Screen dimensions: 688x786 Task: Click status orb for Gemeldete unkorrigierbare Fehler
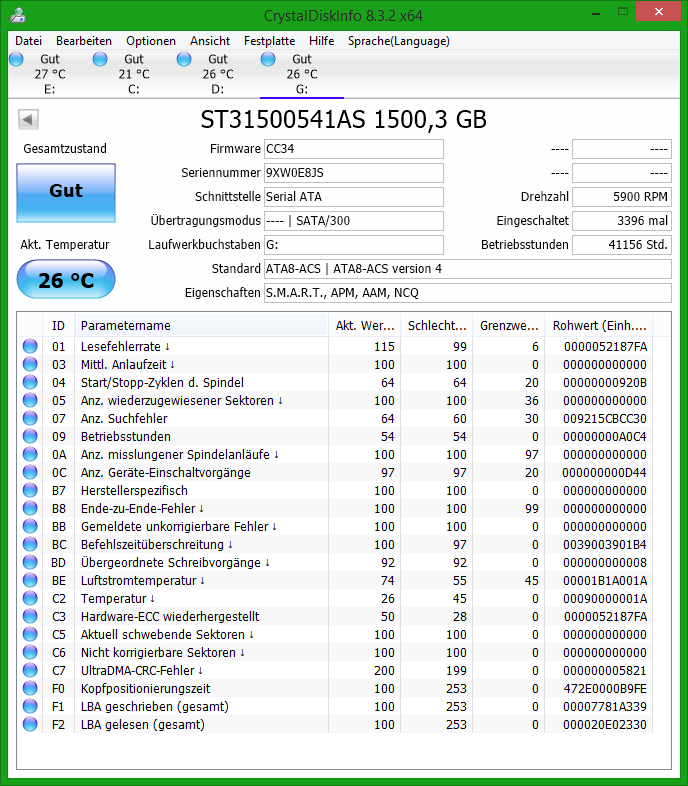[30, 527]
